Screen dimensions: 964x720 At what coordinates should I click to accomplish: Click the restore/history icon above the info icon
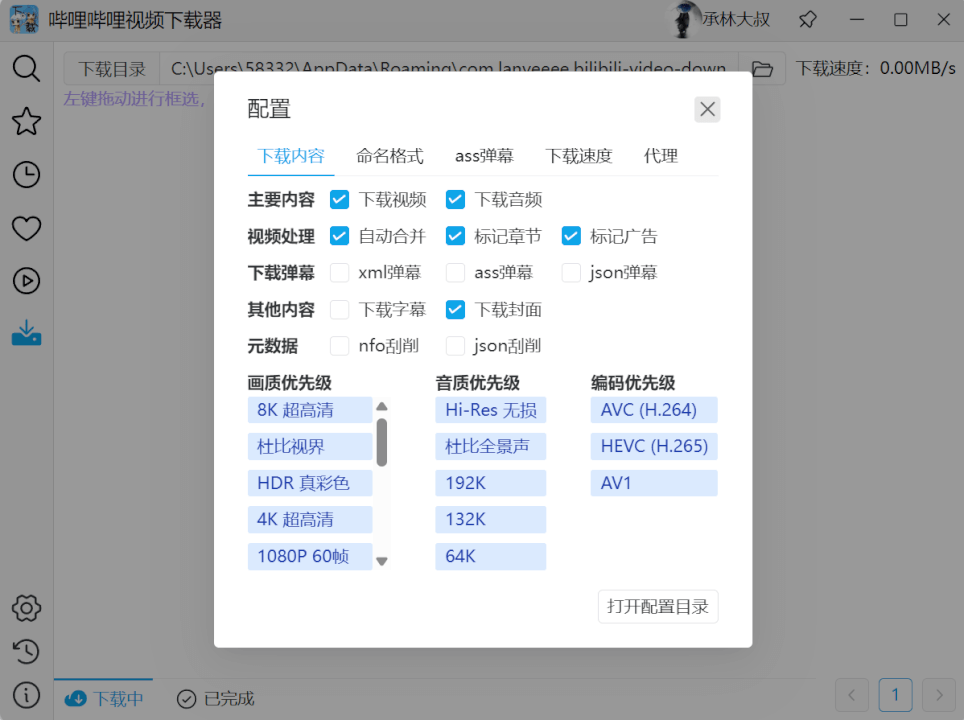[26, 651]
